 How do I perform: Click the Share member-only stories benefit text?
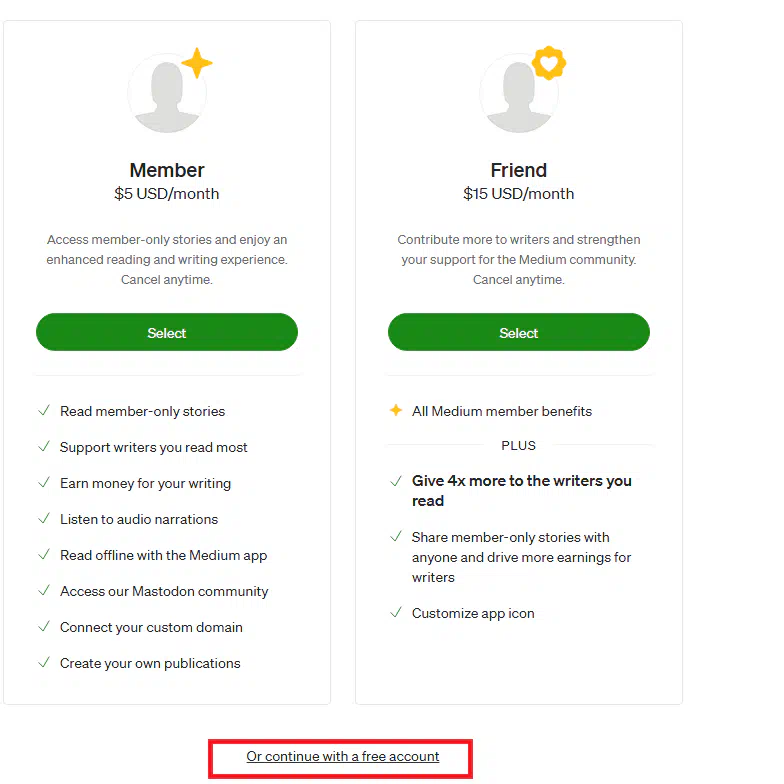click(x=522, y=557)
